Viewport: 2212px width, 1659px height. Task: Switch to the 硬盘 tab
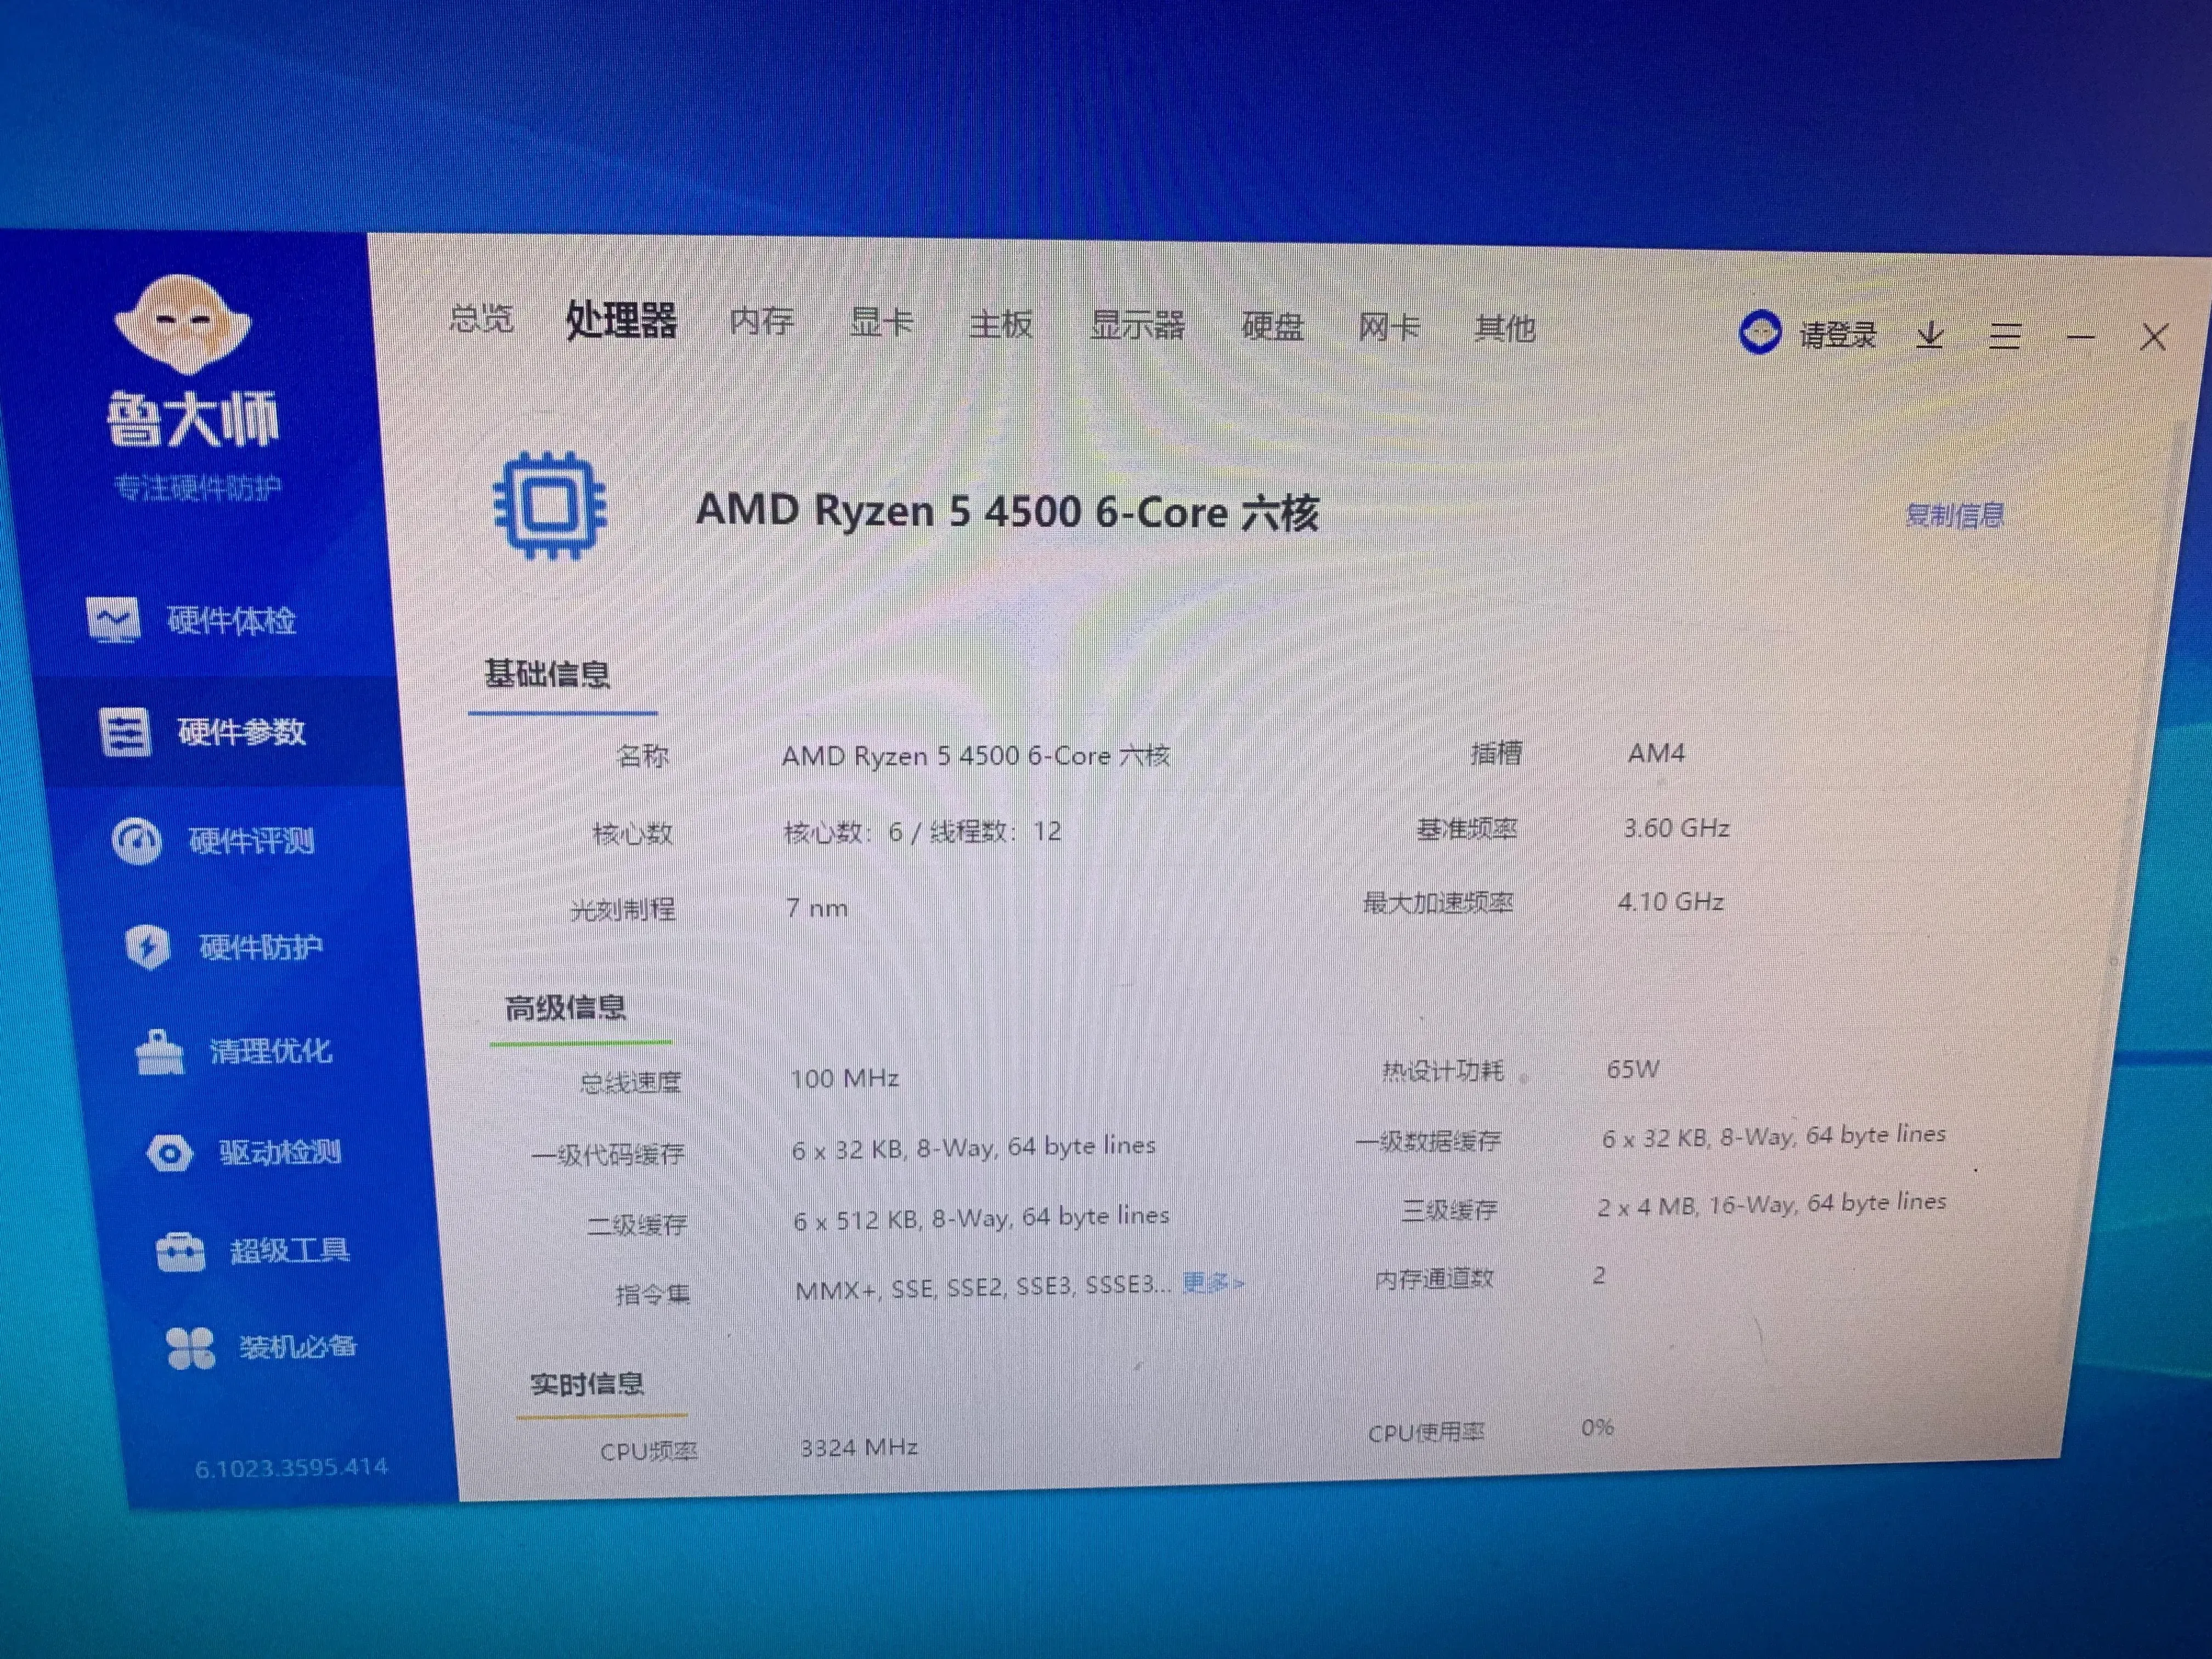click(1272, 326)
